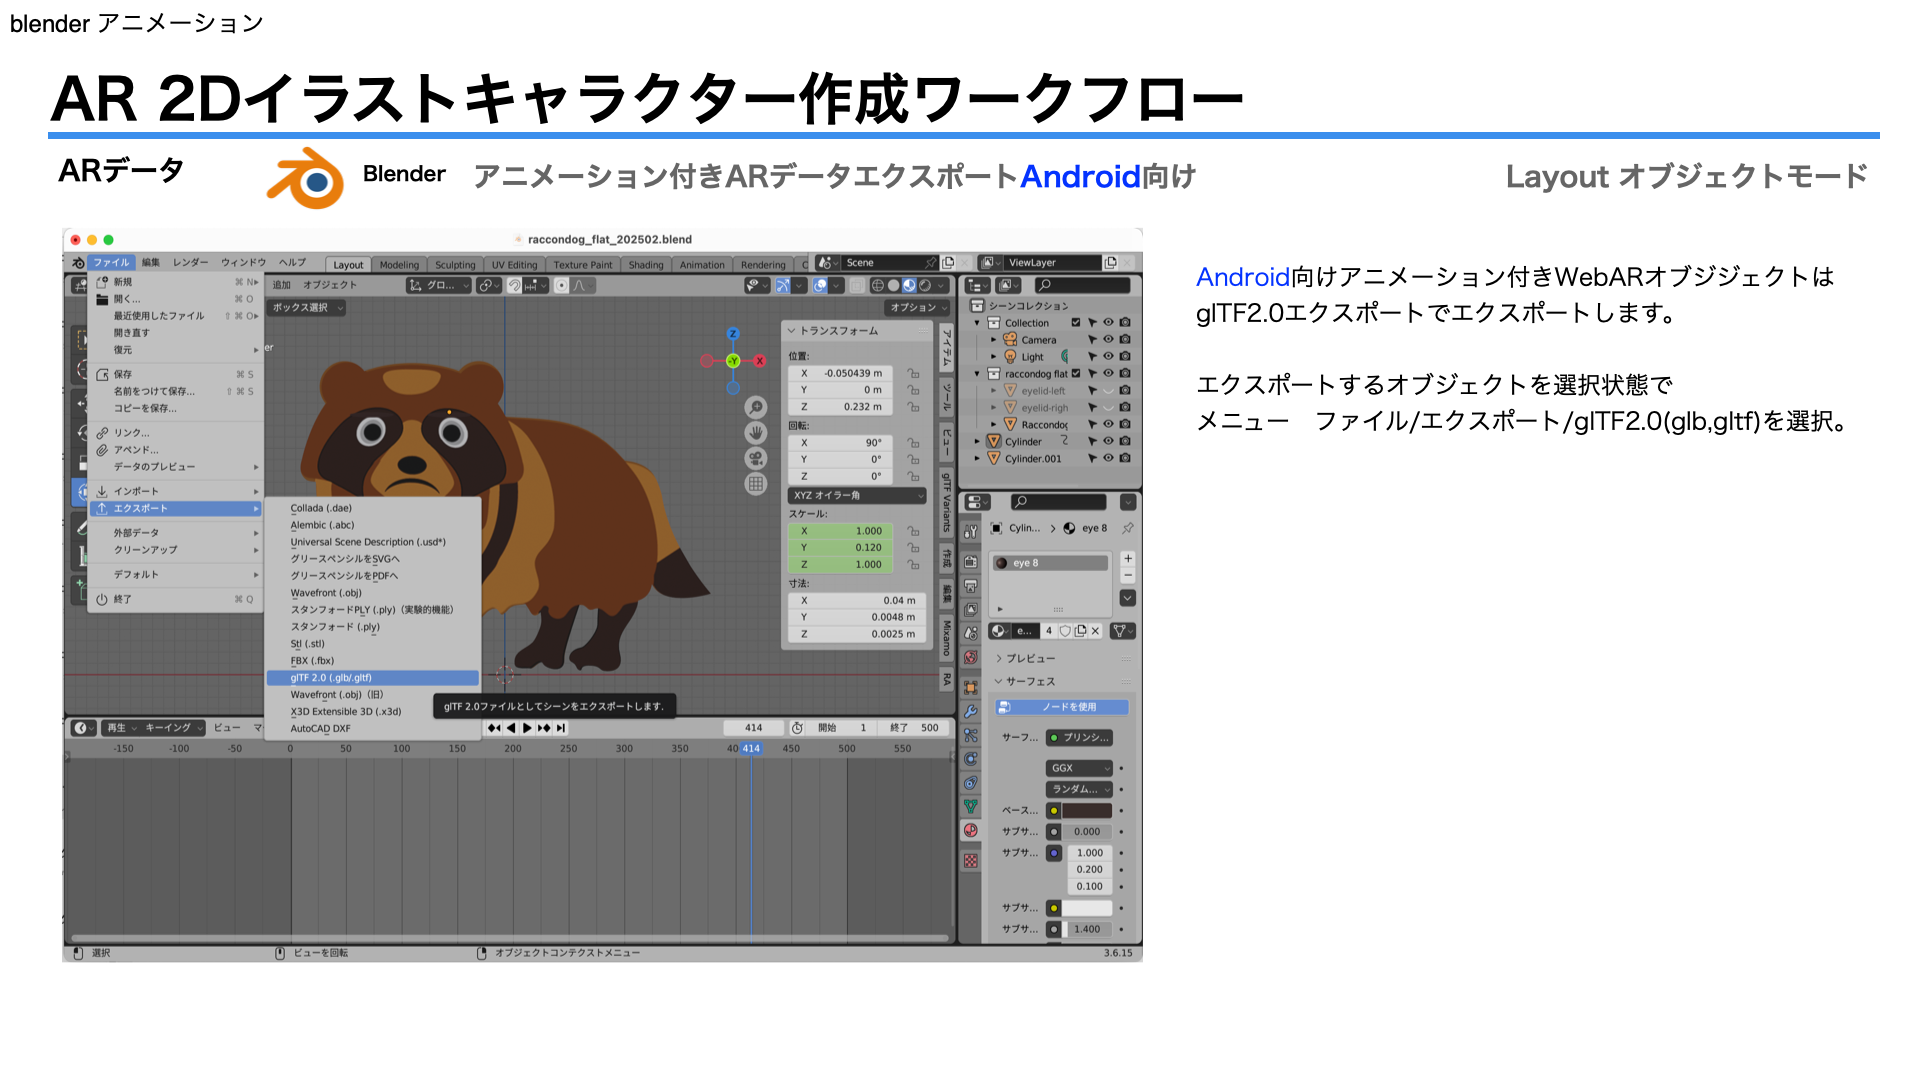Hide Cylinder.001 in viewport
Screen dimensions: 1920x1080
tap(1108, 459)
